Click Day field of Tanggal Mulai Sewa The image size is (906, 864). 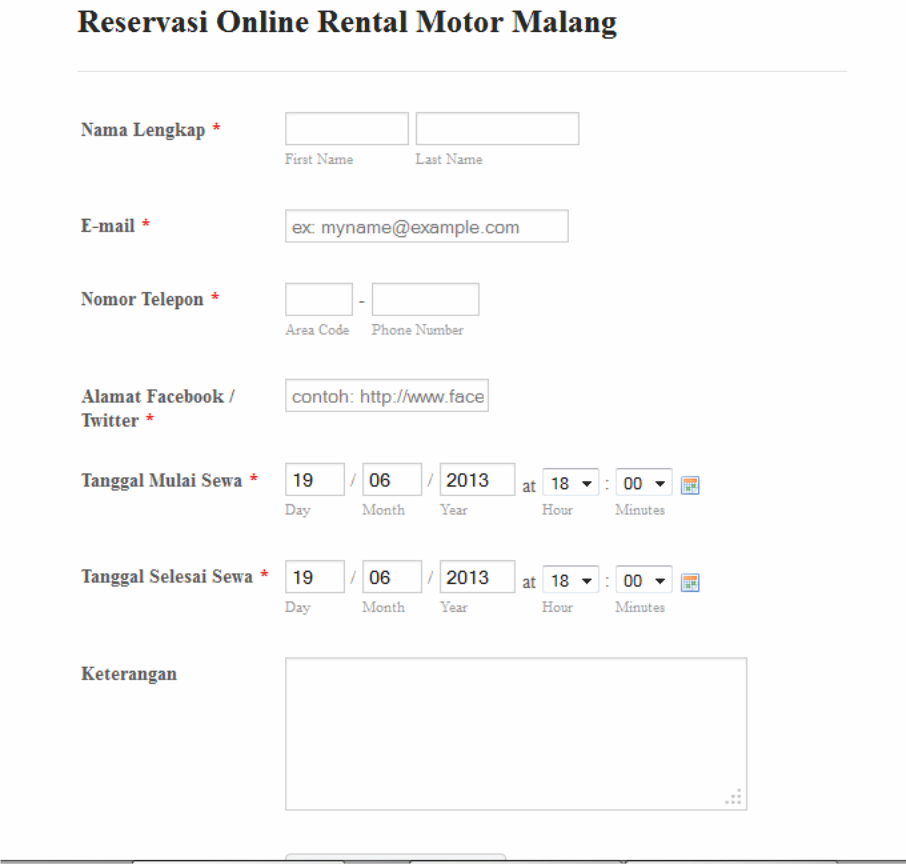pos(315,480)
